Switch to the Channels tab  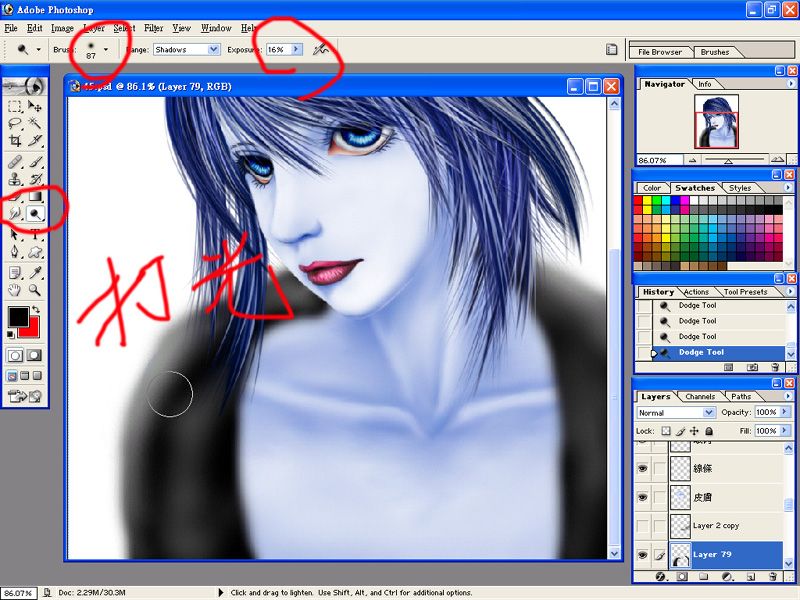click(x=699, y=396)
